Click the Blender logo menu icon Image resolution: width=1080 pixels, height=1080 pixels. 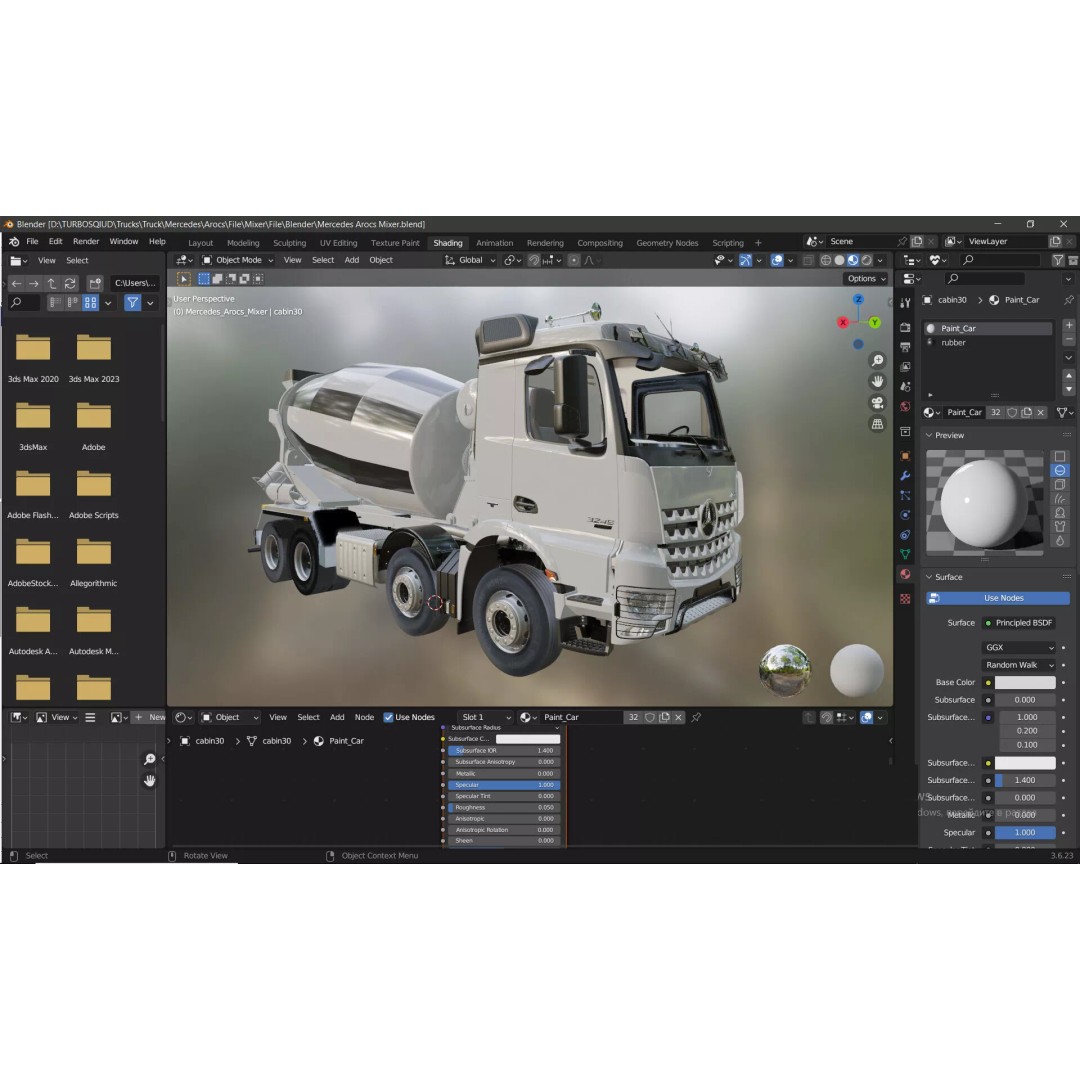tap(14, 242)
